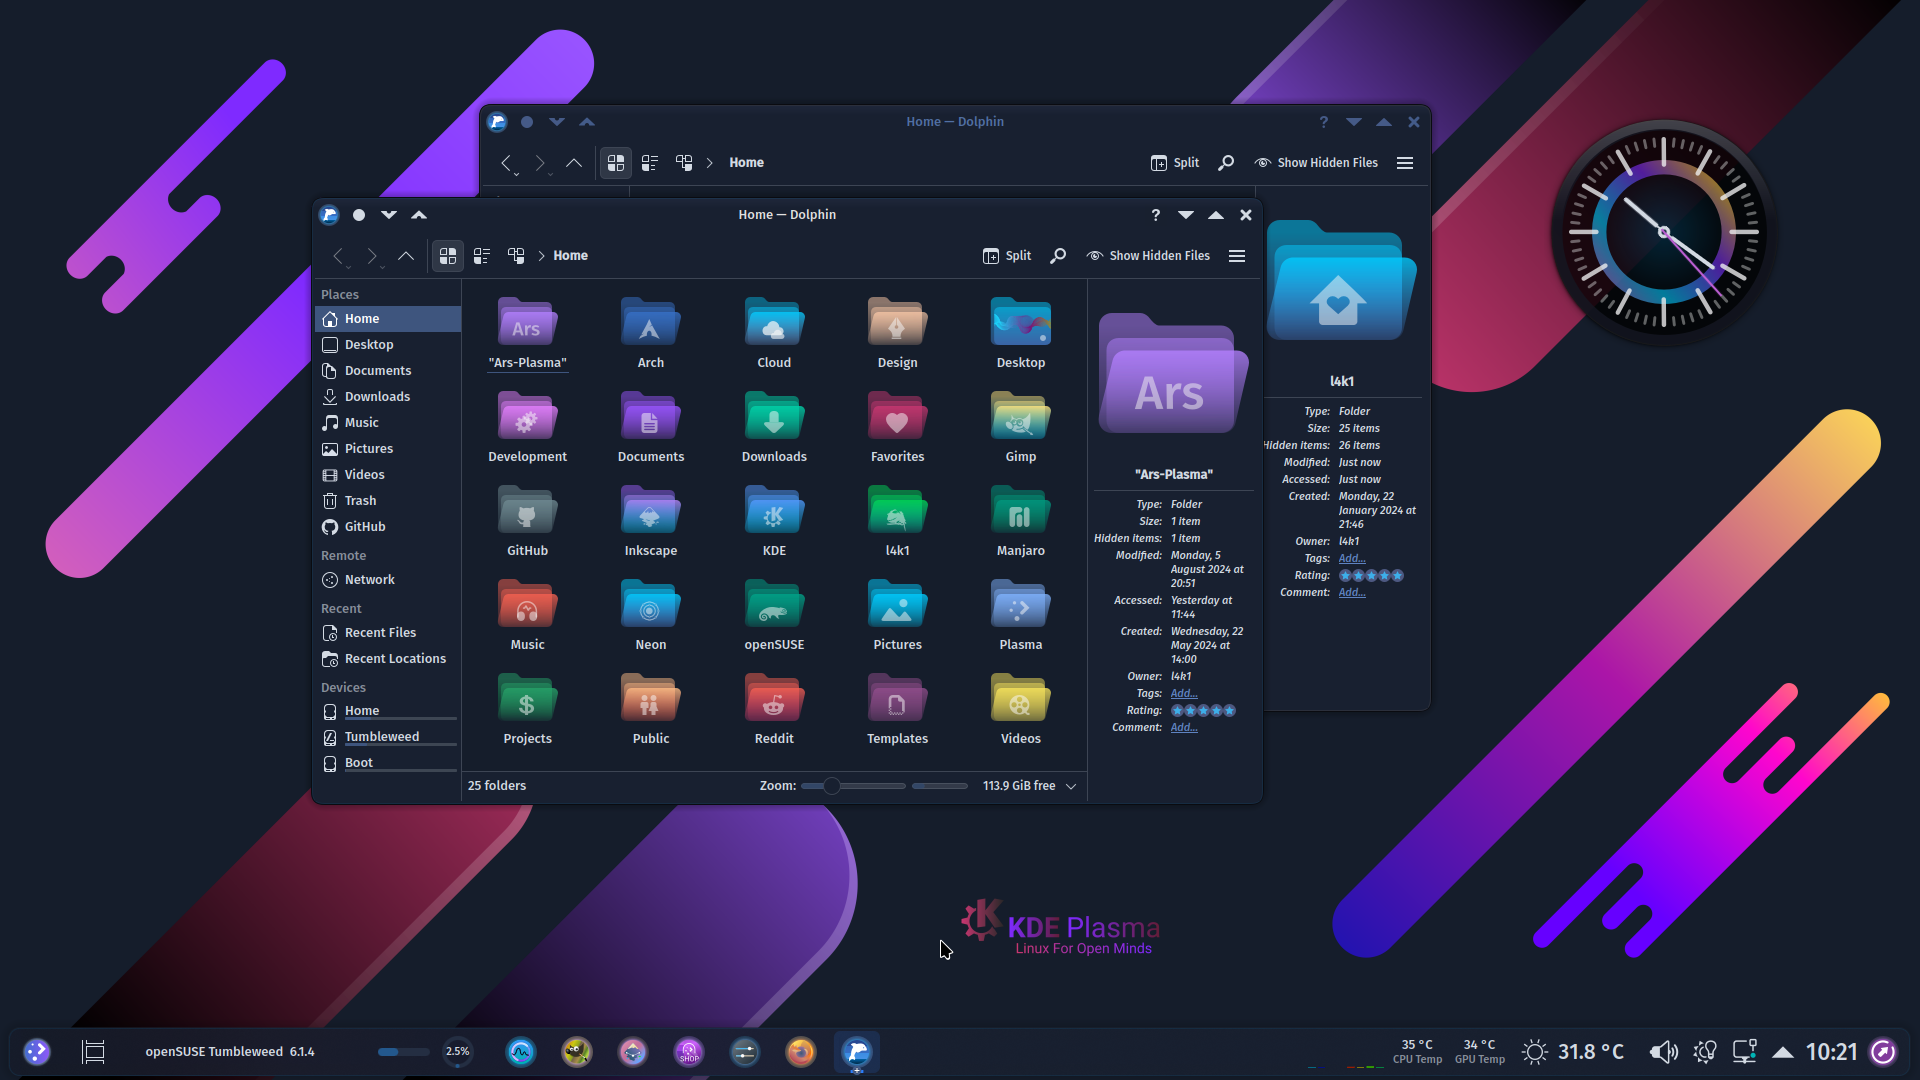The height and width of the screenshot is (1080, 1920).
Task: Click Add comment link in back window panel
Action: coord(1352,593)
